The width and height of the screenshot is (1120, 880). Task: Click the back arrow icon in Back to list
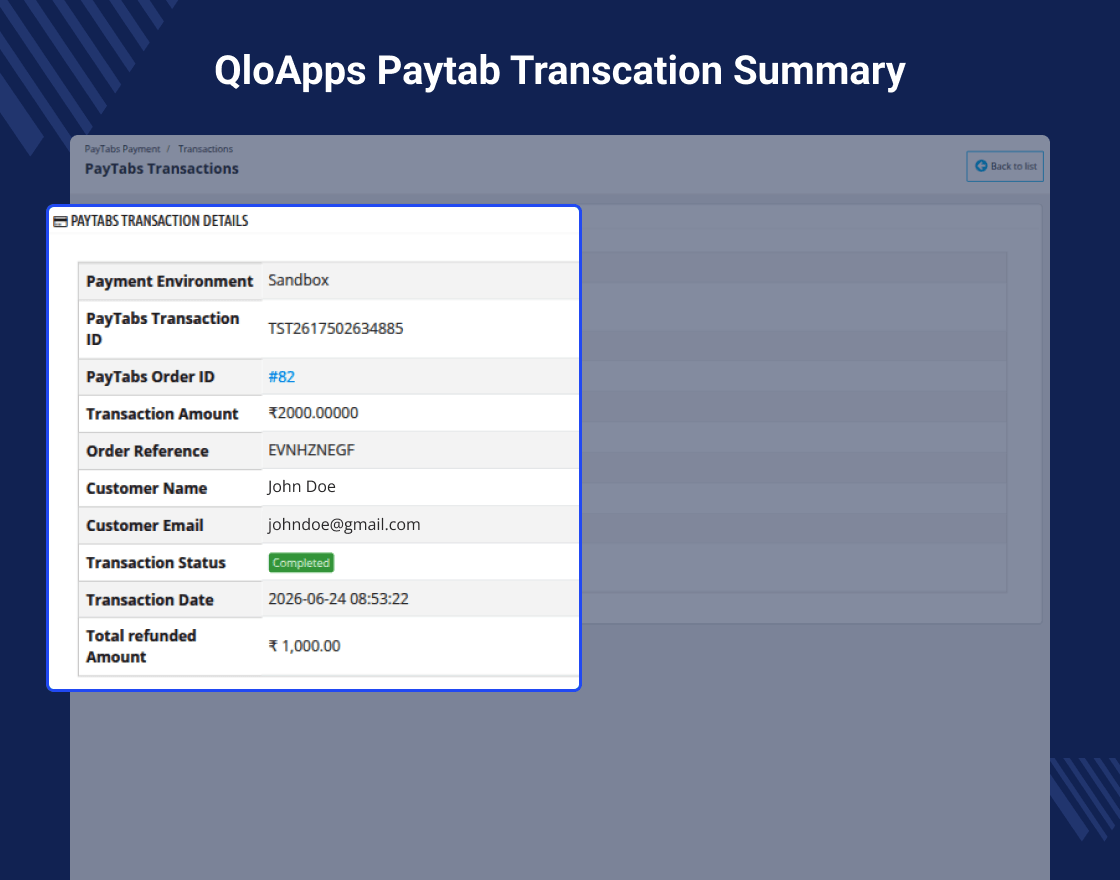tap(981, 166)
